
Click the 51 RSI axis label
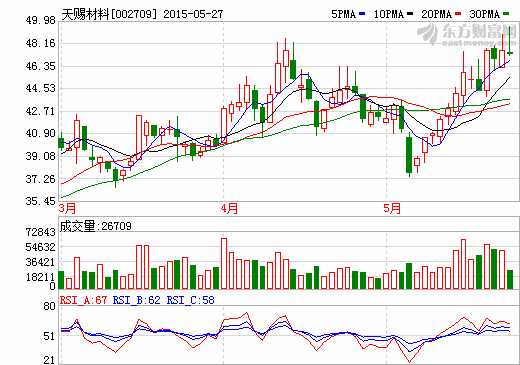pyautogui.click(x=49, y=336)
